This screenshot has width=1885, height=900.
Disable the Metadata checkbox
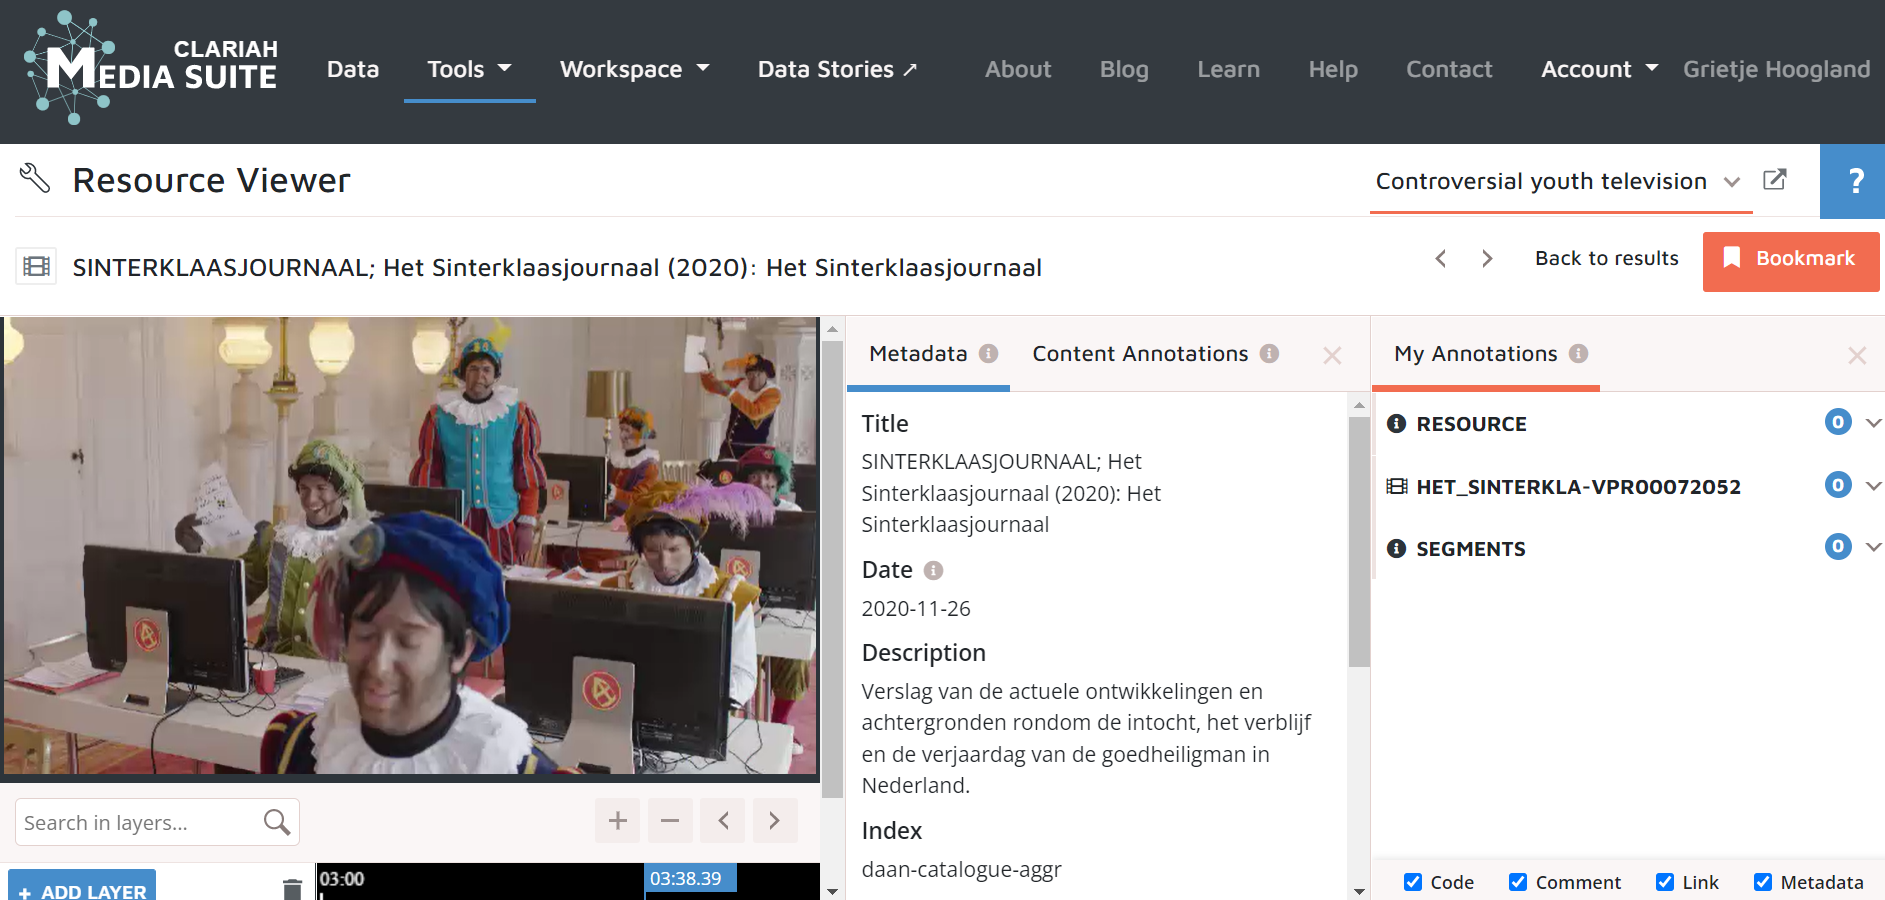point(1763,882)
